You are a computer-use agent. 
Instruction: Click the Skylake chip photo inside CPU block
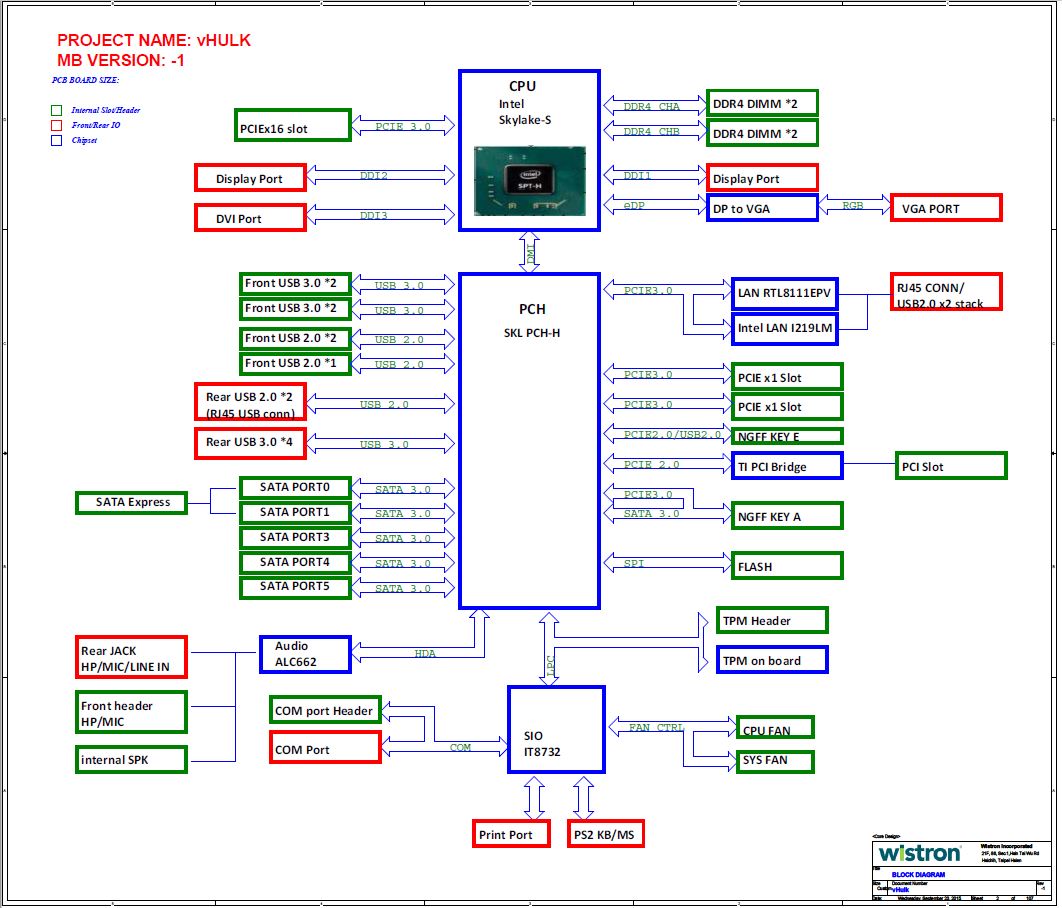click(x=530, y=181)
